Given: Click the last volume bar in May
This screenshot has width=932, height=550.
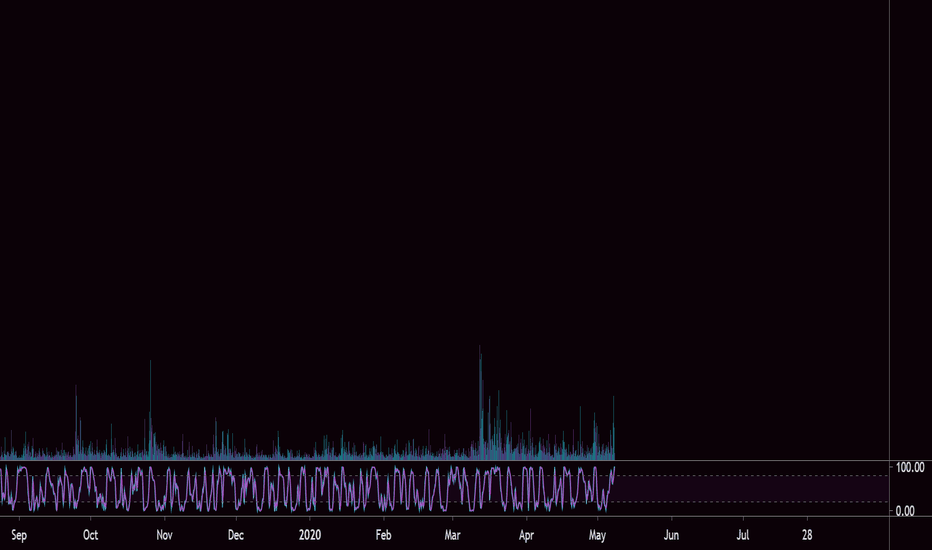Looking at the screenshot, I should coord(613,428).
